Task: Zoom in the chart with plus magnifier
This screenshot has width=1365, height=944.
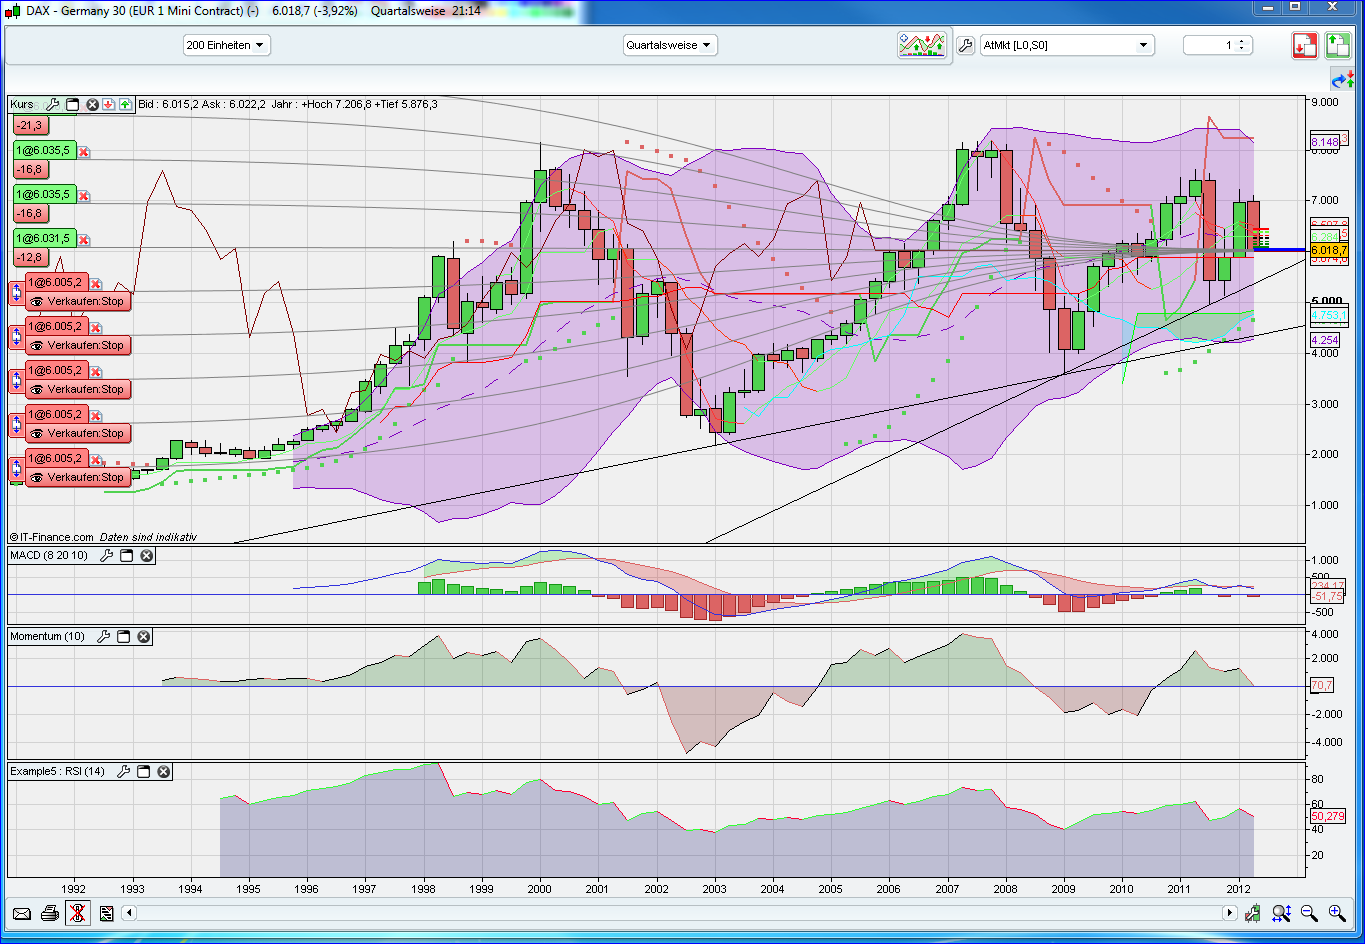Action: 1337,913
